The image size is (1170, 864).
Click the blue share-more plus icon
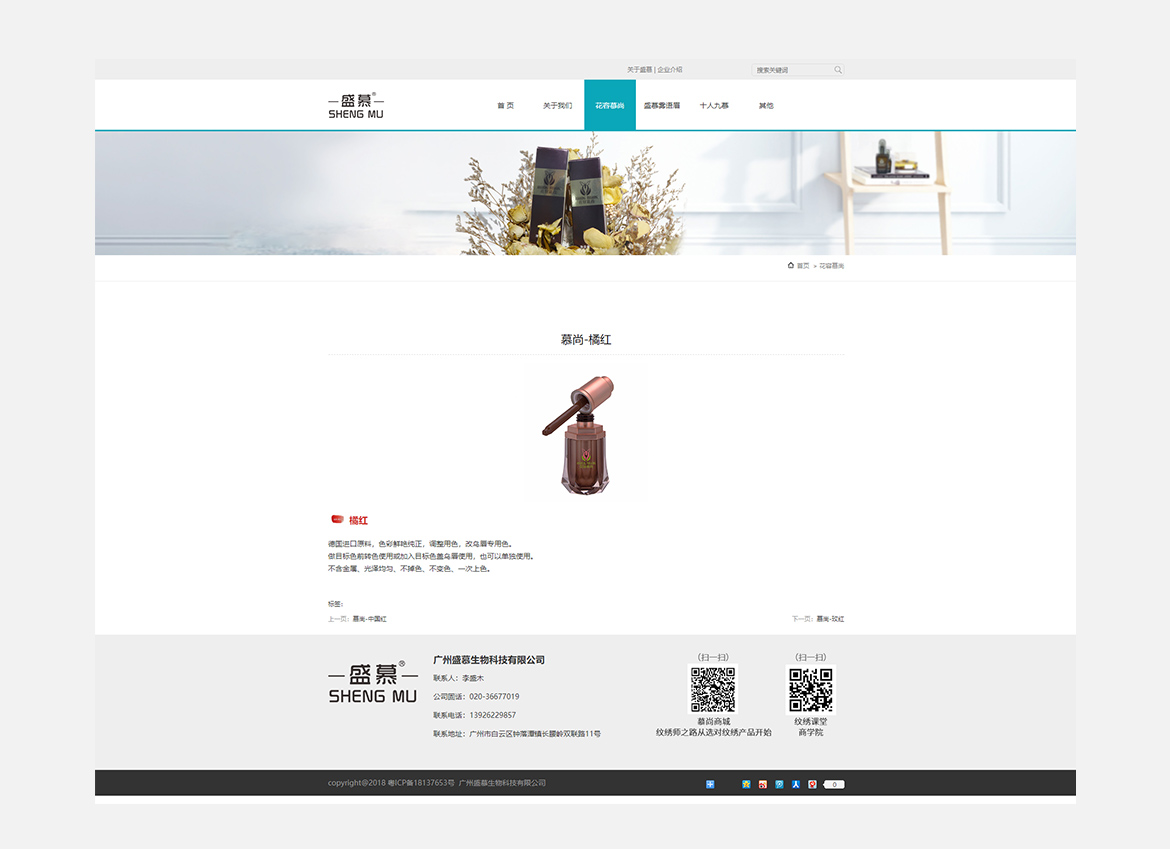point(710,784)
